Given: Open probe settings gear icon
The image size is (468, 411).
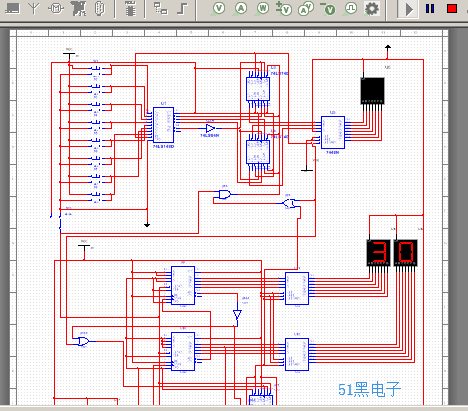Looking at the screenshot, I should pyautogui.click(x=372, y=9).
